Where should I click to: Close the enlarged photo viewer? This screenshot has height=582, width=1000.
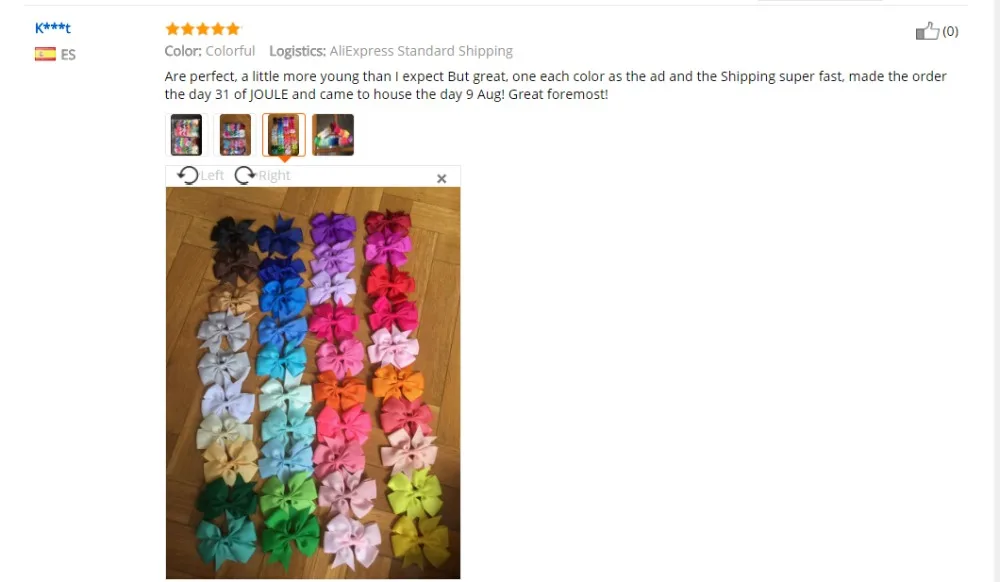441,178
